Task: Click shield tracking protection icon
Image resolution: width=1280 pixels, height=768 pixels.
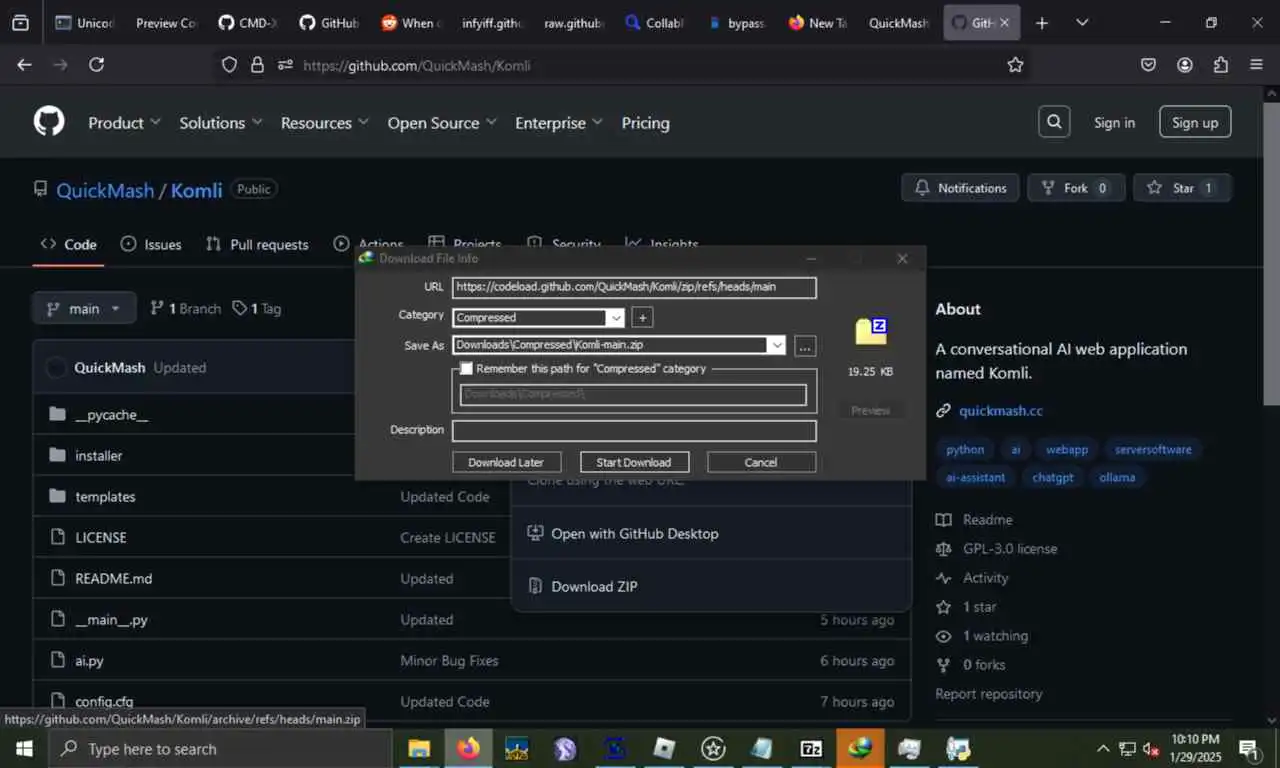Action: pyautogui.click(x=229, y=65)
